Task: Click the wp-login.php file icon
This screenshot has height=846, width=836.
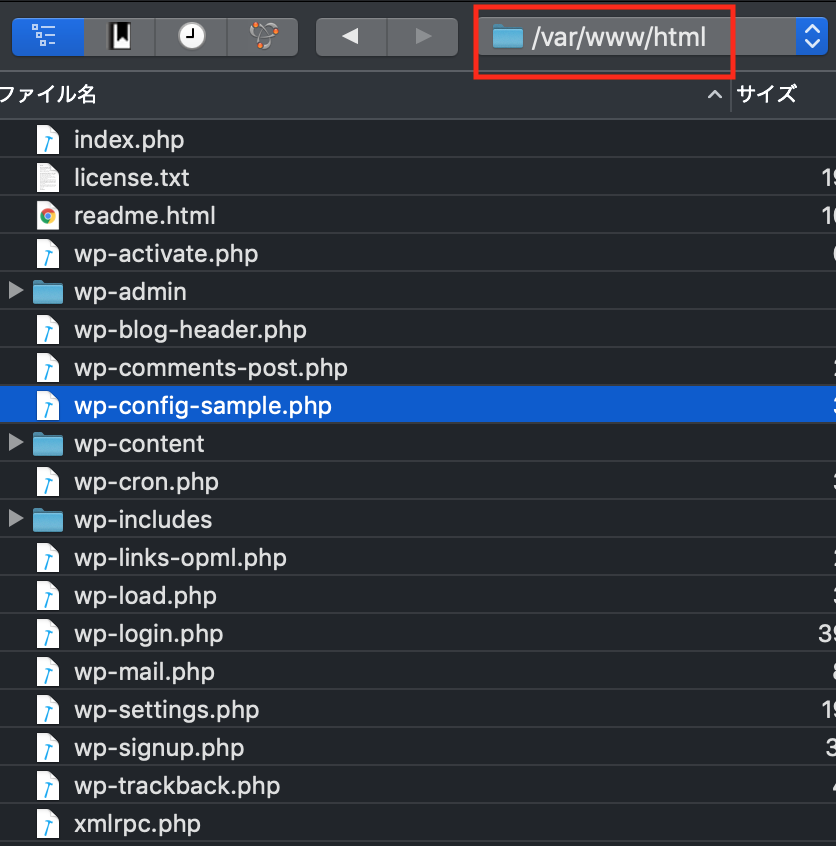Action: coord(47,634)
